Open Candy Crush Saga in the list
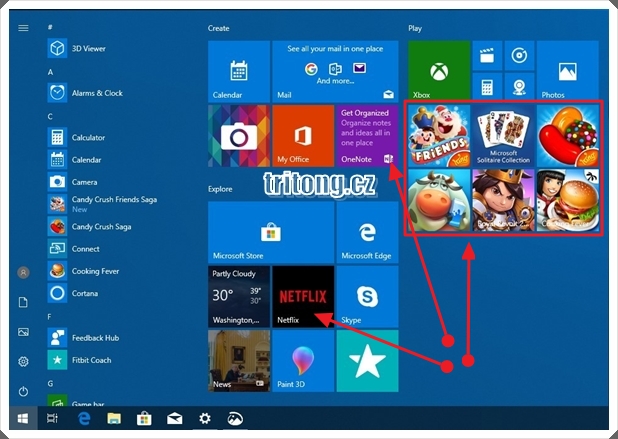The height and width of the screenshot is (439, 618). (102, 227)
